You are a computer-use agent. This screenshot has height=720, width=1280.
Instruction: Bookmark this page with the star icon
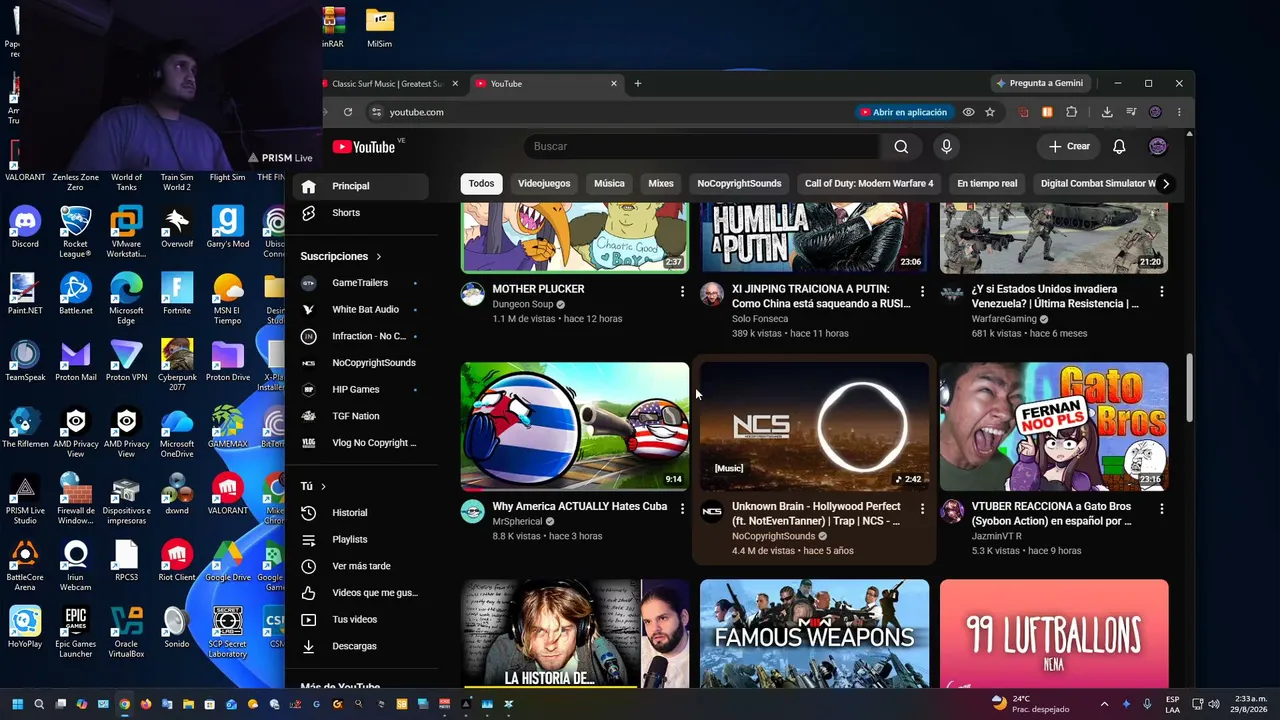coord(990,112)
